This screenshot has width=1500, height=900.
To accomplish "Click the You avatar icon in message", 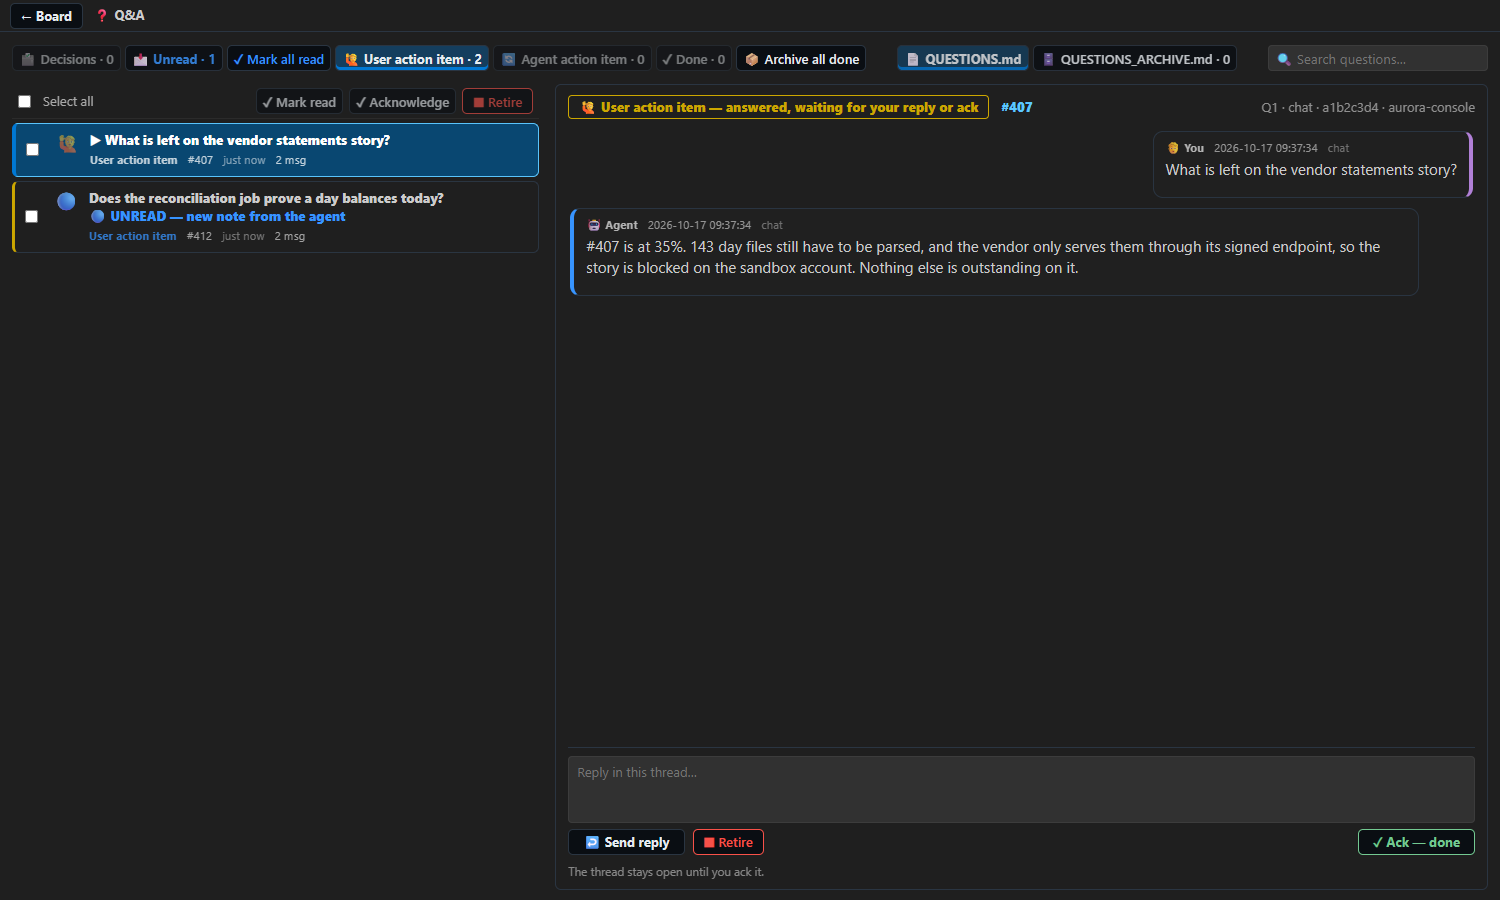I will click(x=1173, y=148).
